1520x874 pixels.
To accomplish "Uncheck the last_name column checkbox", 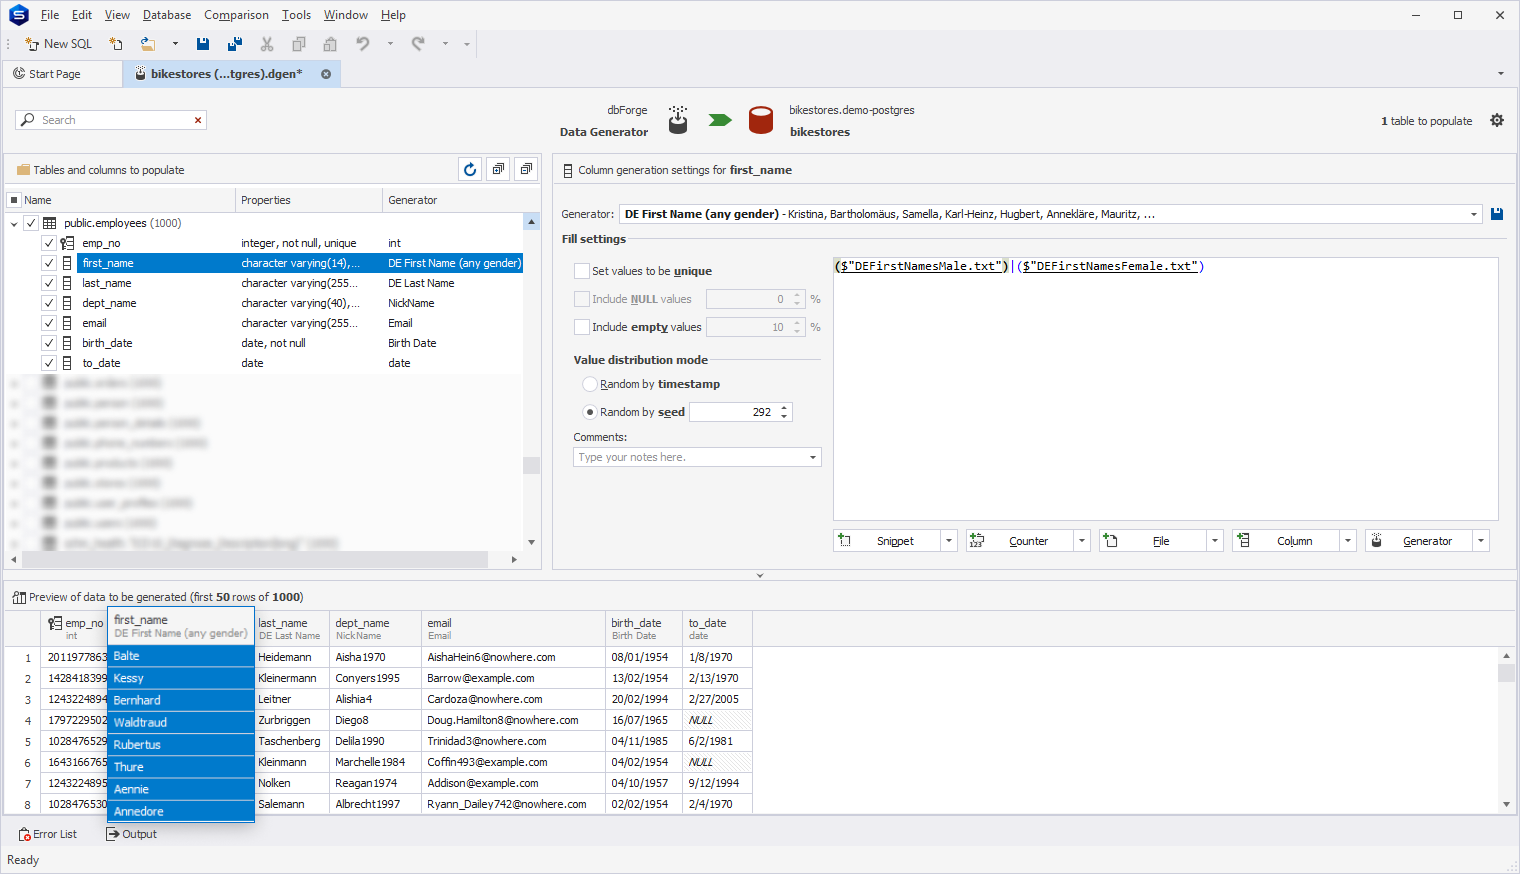I will pos(48,283).
